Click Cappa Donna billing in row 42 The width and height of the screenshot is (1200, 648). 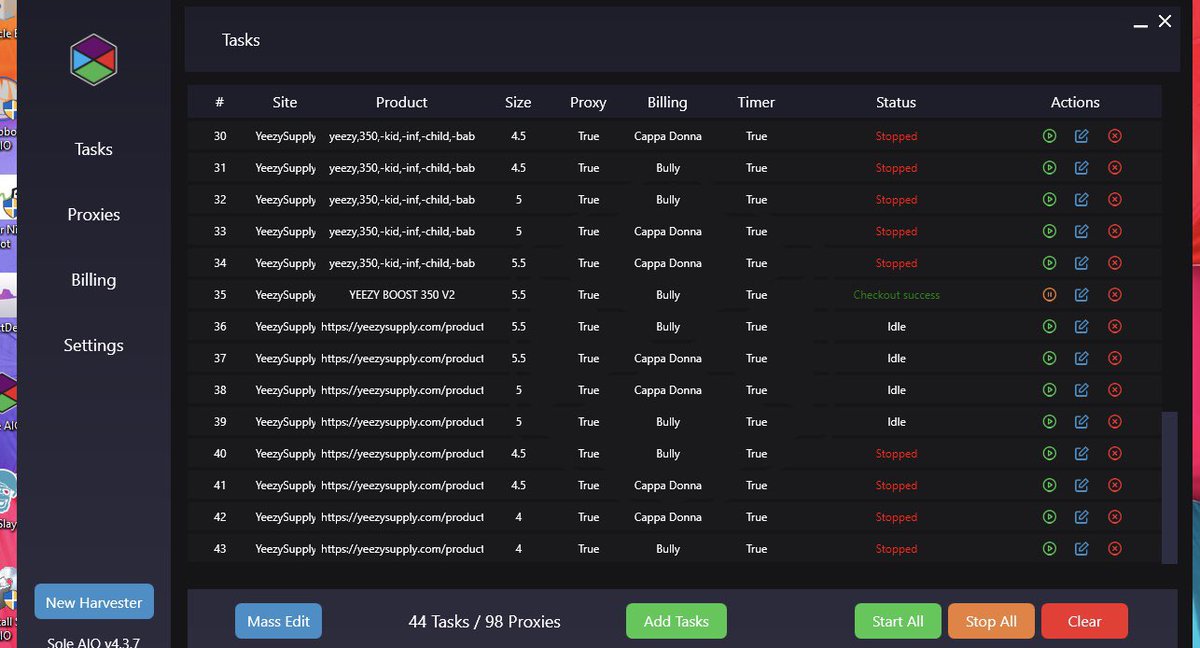tap(668, 517)
